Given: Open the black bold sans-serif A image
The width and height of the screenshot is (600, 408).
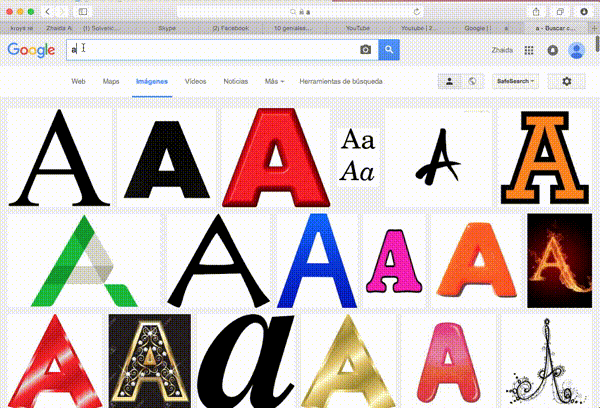Looking at the screenshot, I should [167, 158].
